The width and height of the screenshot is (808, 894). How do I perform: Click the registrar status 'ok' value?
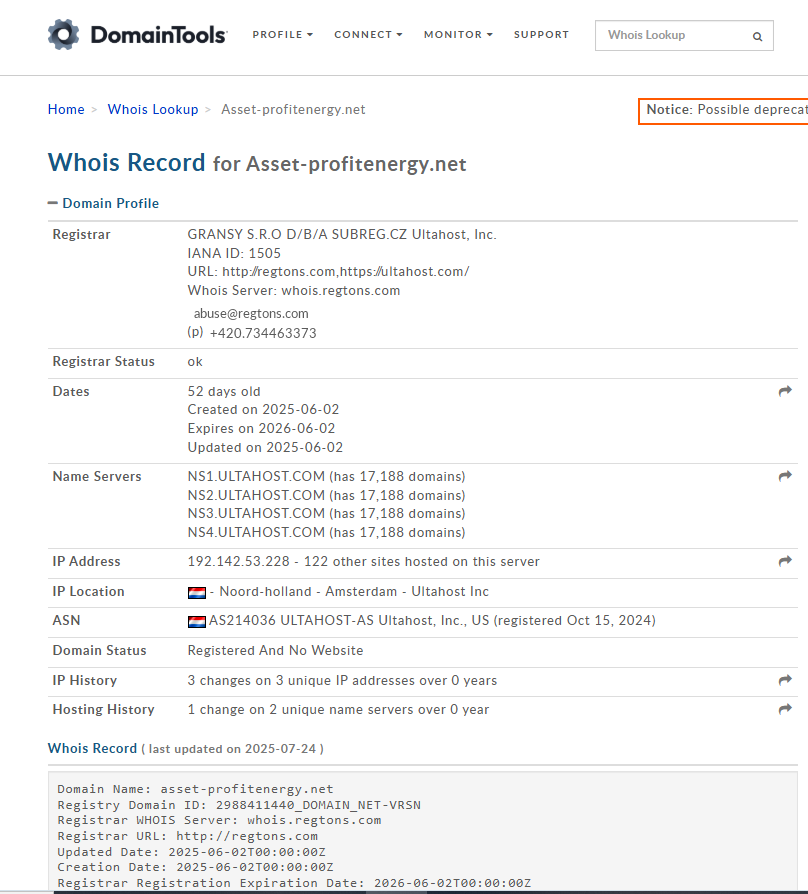point(195,362)
